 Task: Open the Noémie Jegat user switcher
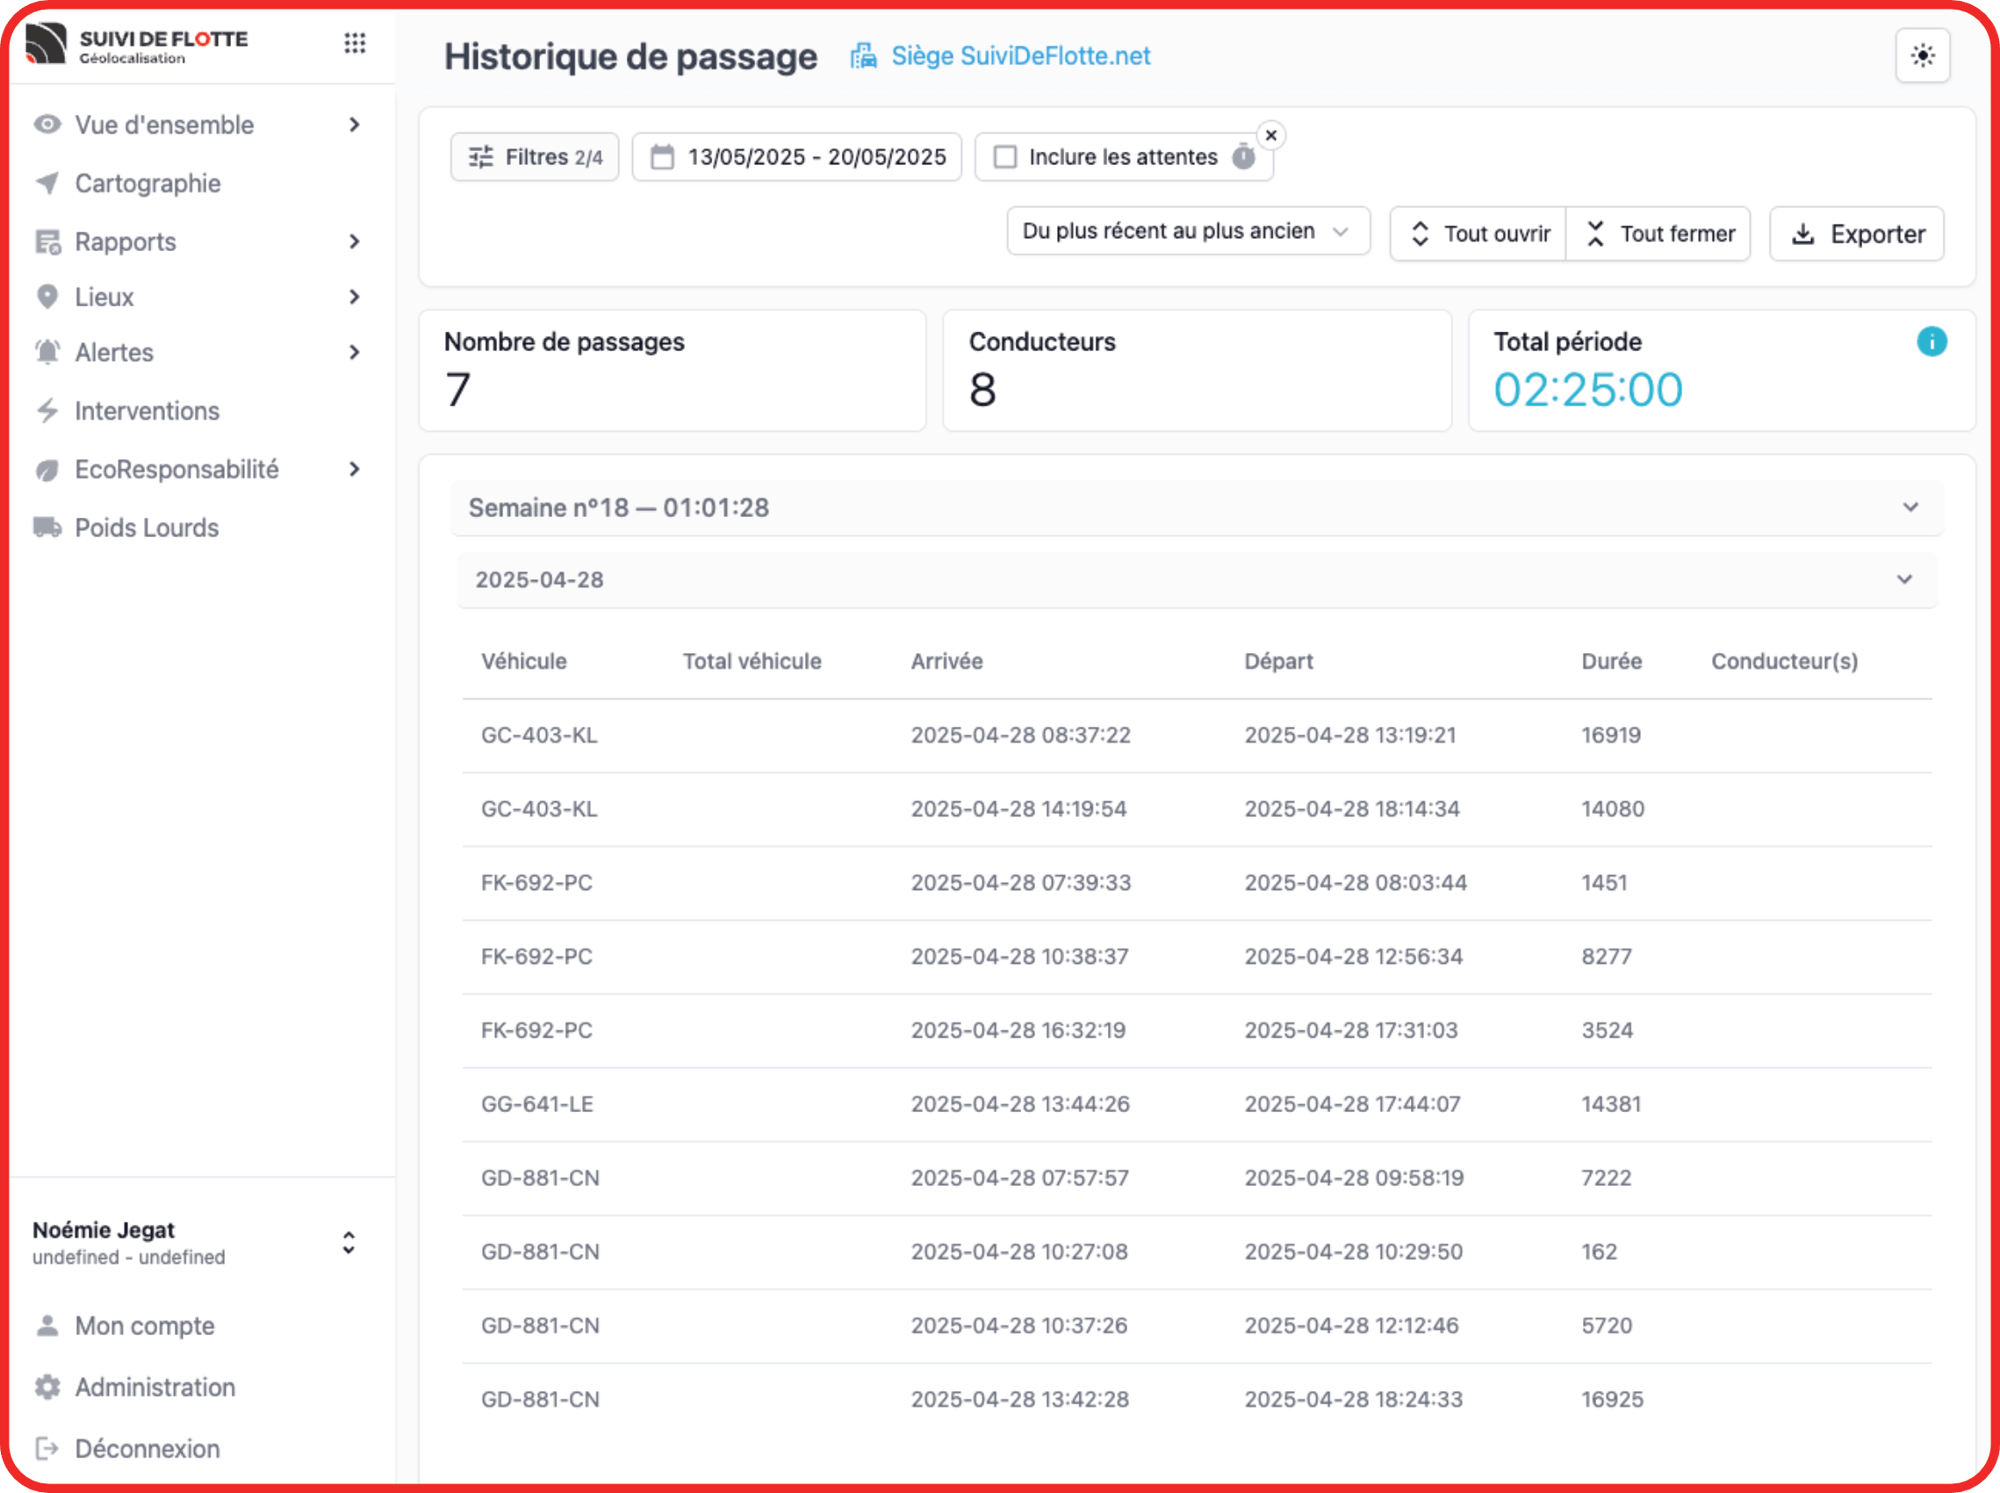(349, 1243)
